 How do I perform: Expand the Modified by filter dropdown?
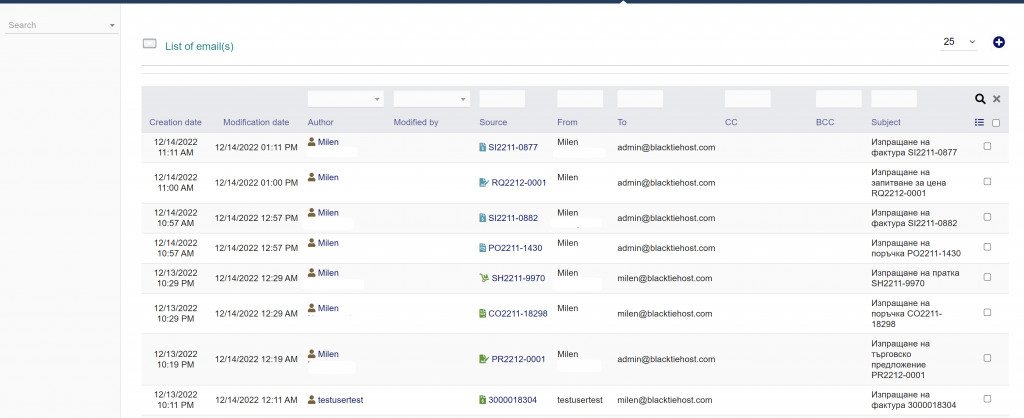[x=431, y=99]
